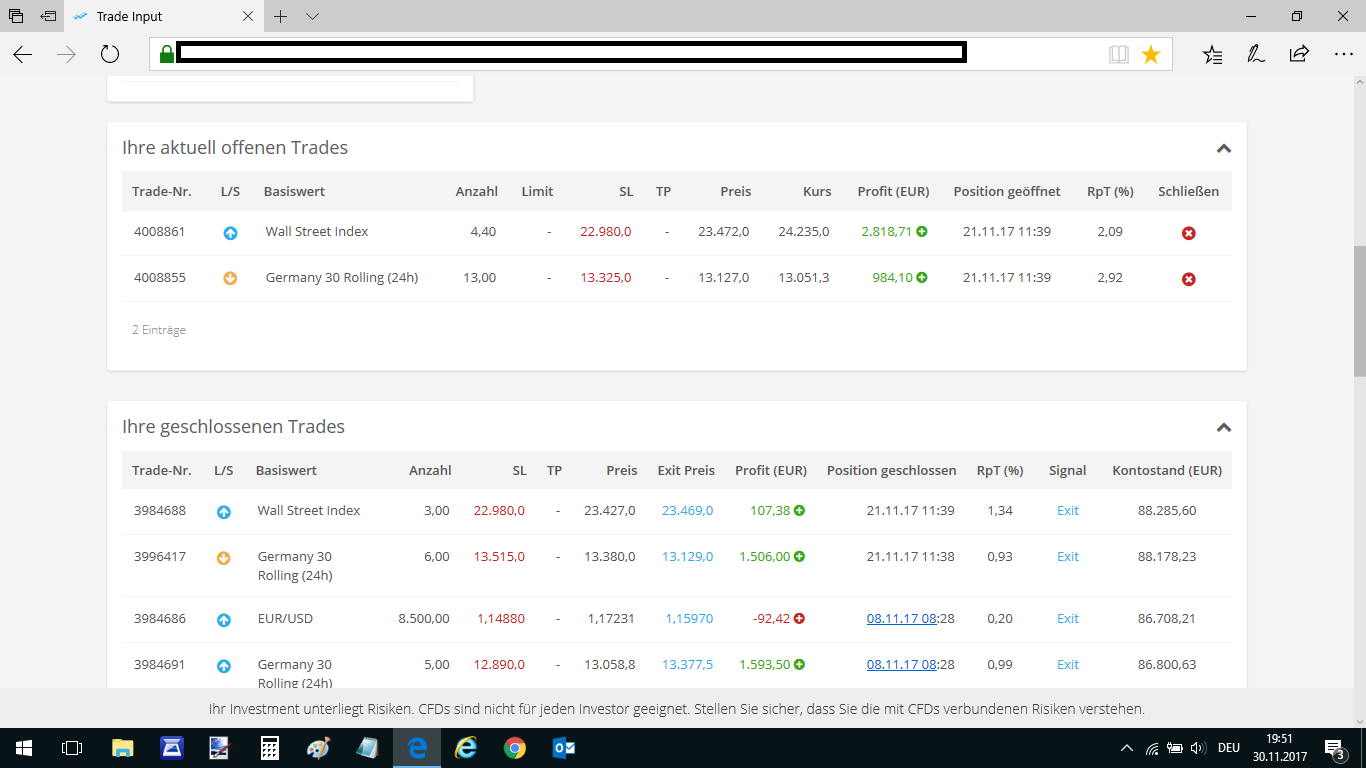This screenshot has height=768, width=1366.
Task: Click the long arrow icon for trade 4008861
Action: point(230,233)
